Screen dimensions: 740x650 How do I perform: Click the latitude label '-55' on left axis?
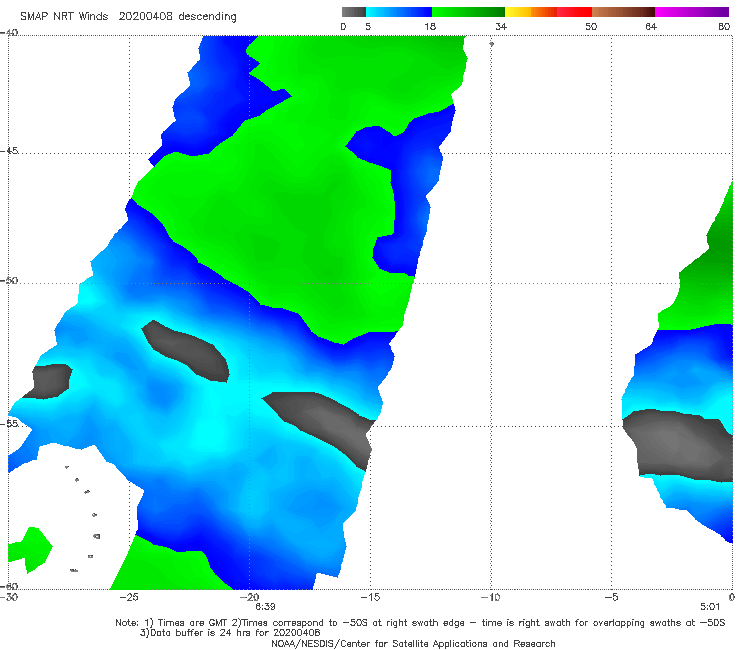tap(9, 423)
